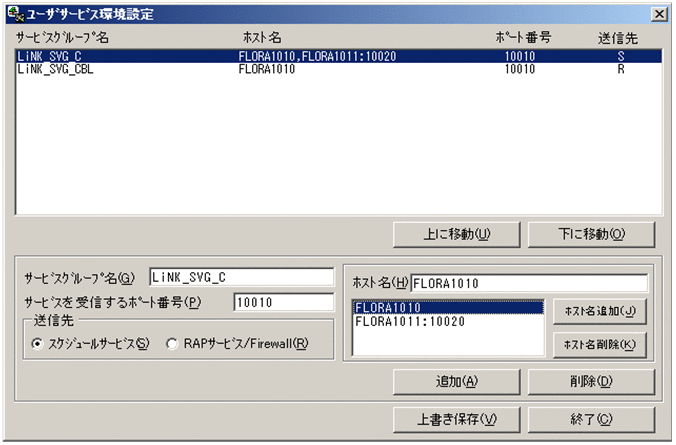Focus the port number field showing 10010
This screenshot has height=445, width=676.
pyautogui.click(x=284, y=302)
